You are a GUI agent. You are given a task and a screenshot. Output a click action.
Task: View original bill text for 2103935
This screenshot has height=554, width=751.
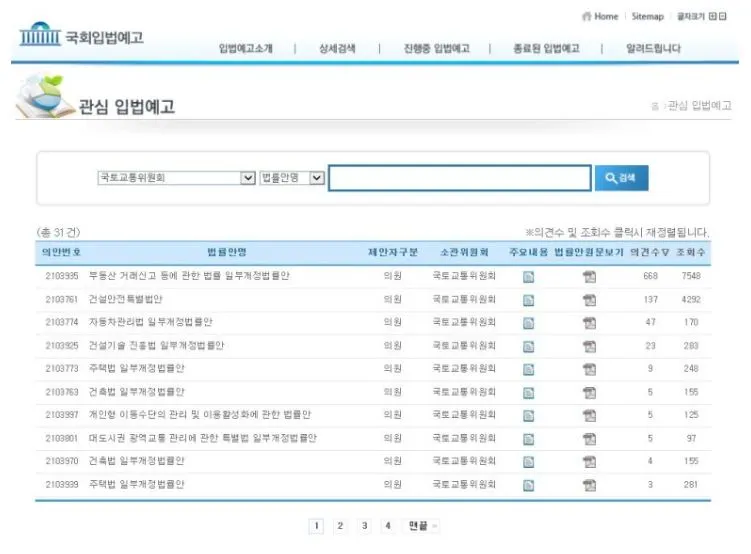coord(590,276)
